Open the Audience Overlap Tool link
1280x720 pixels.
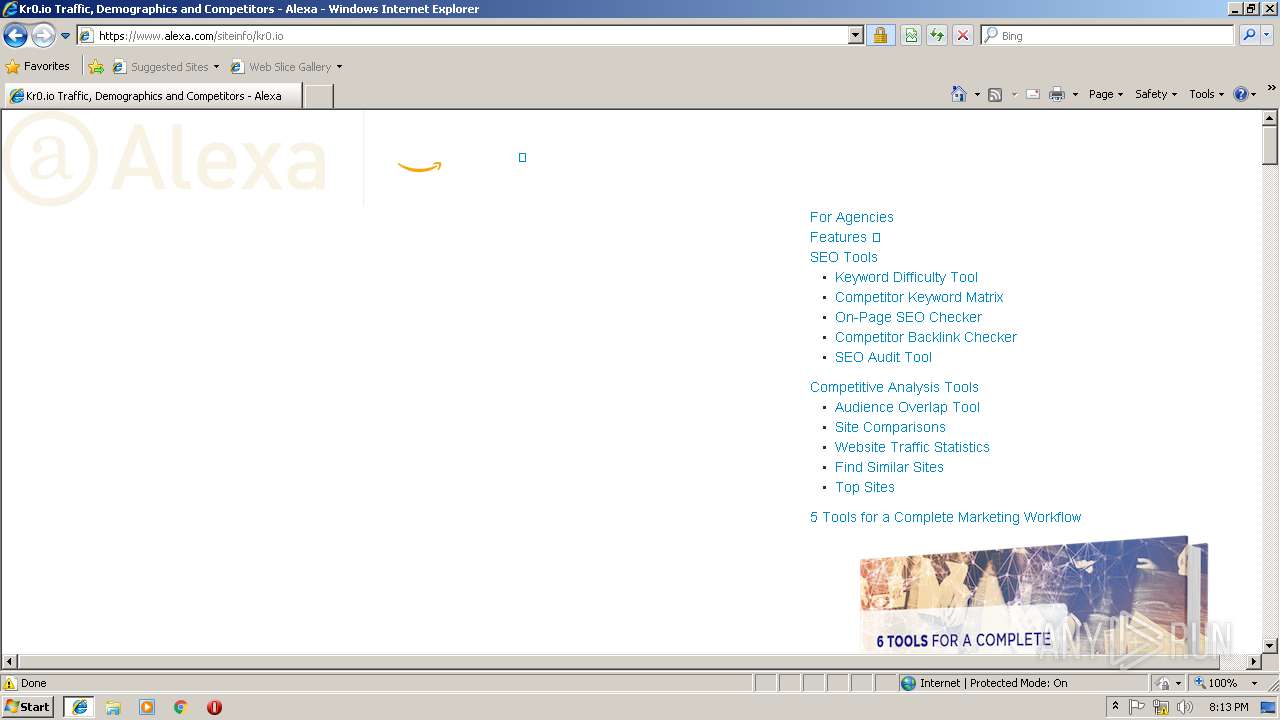[x=907, y=407]
